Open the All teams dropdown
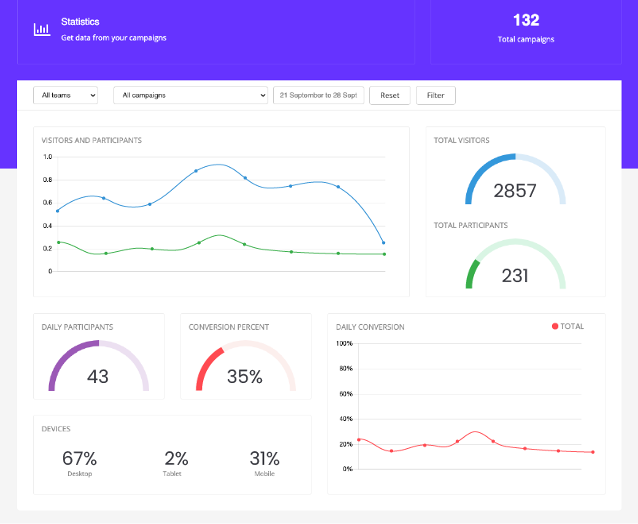 (x=65, y=95)
